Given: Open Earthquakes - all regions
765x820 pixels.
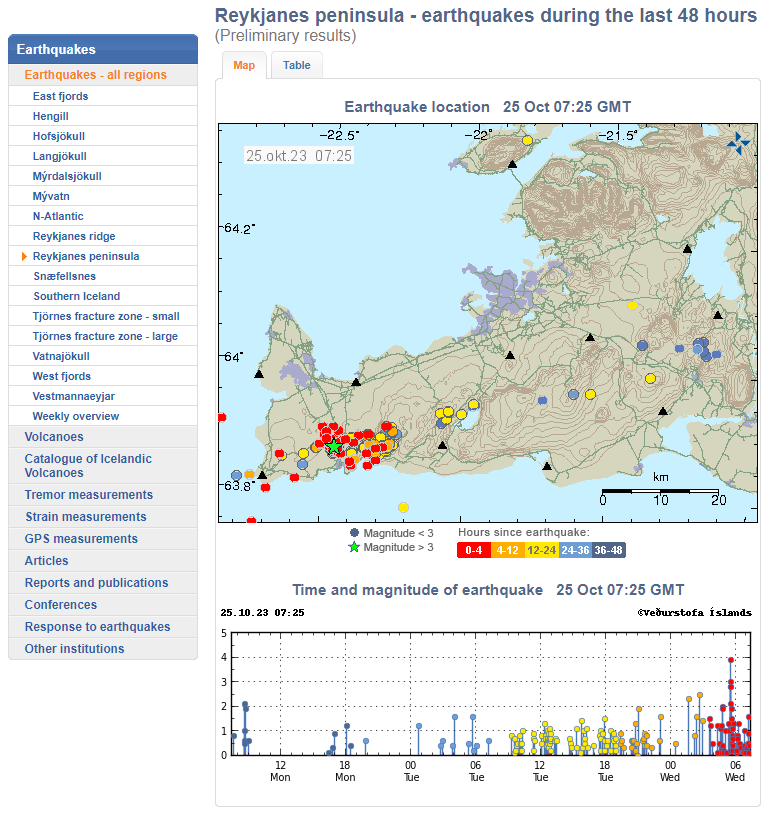Looking at the screenshot, I should (x=95, y=75).
